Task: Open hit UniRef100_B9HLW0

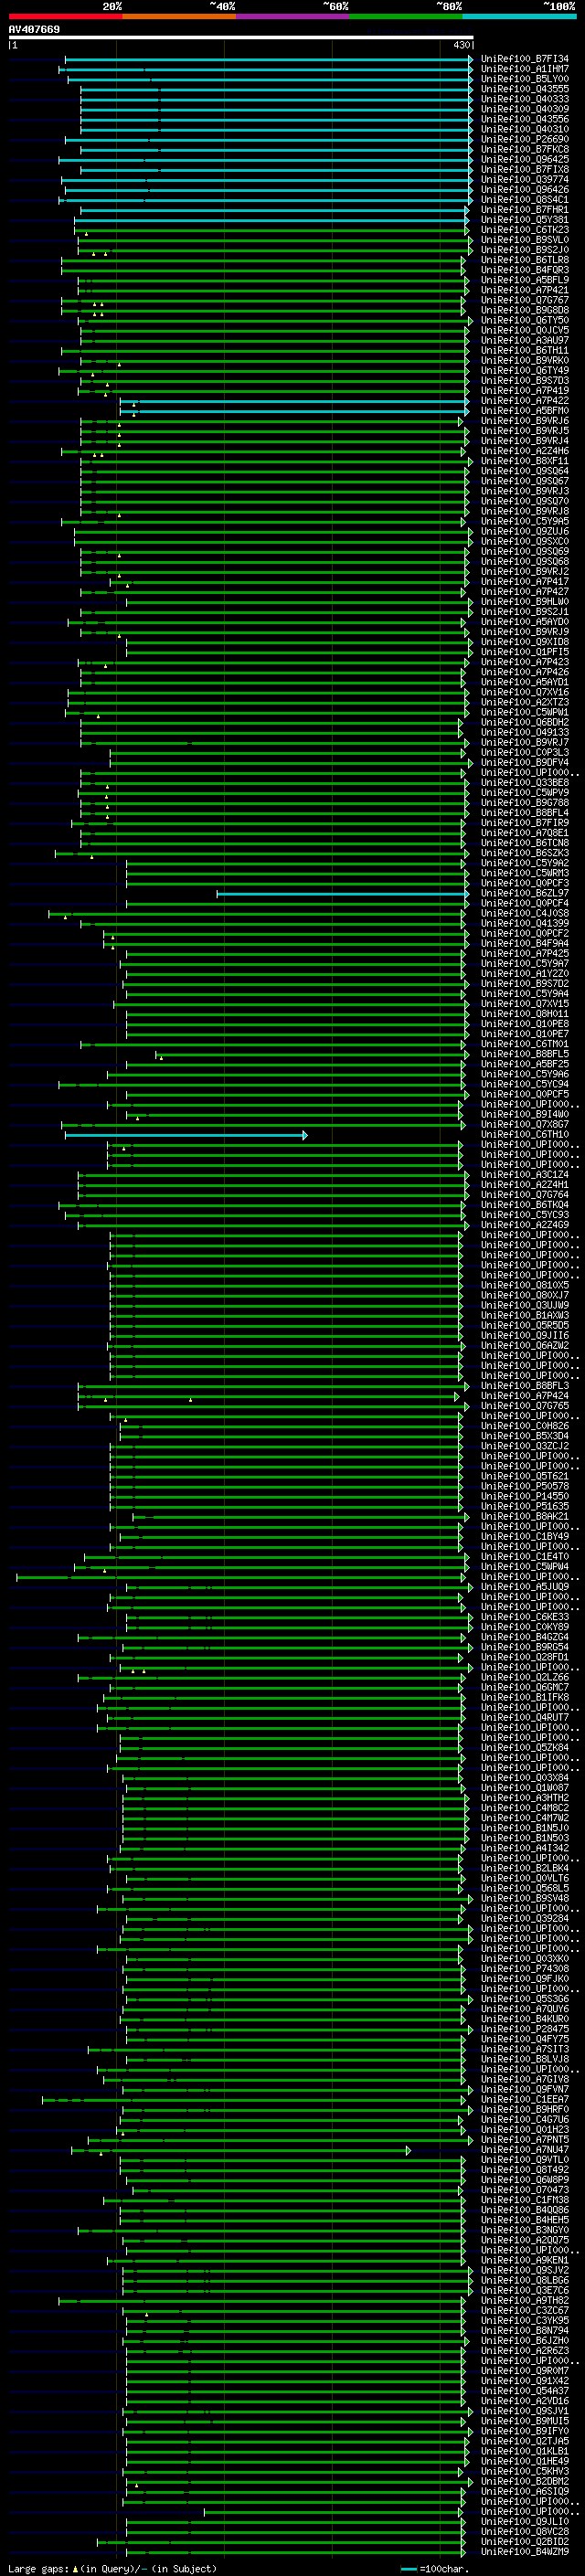Action: tap(525, 602)
